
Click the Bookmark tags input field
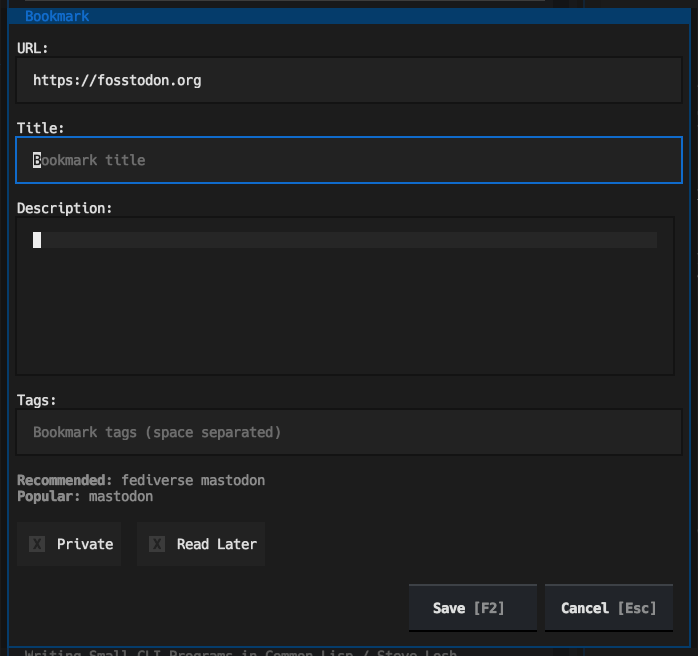tap(348, 432)
